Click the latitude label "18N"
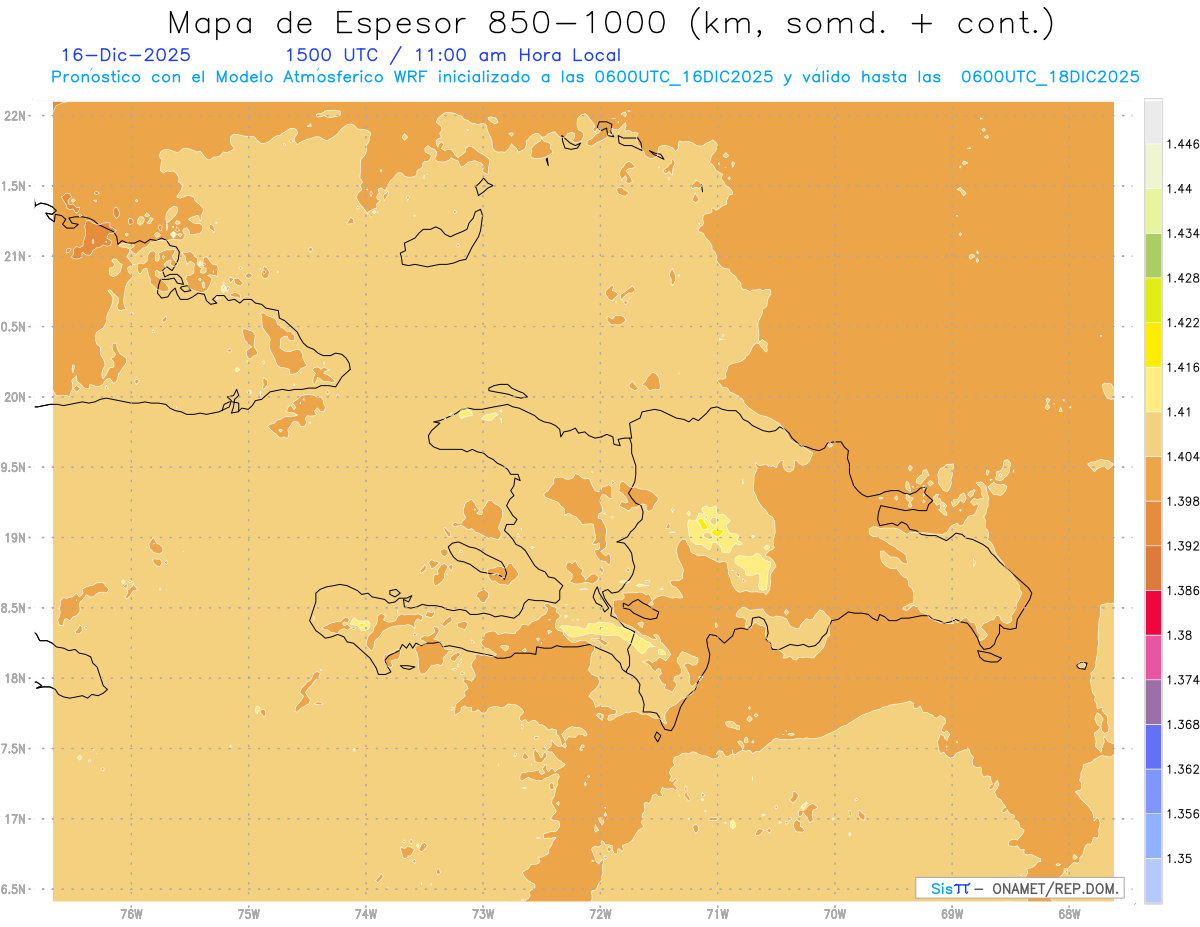The width and height of the screenshot is (1200, 927). 15,678
